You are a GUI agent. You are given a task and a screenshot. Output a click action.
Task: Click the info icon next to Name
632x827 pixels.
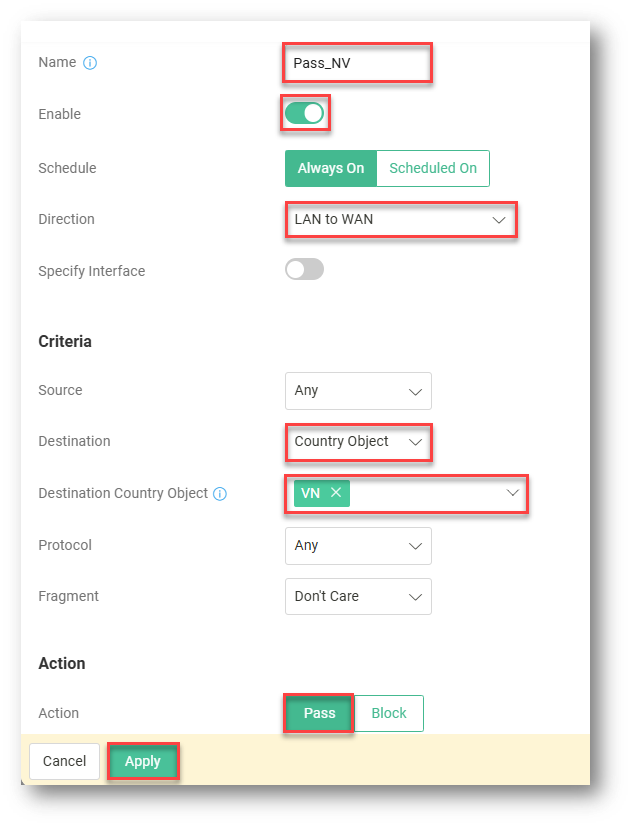[x=90, y=63]
